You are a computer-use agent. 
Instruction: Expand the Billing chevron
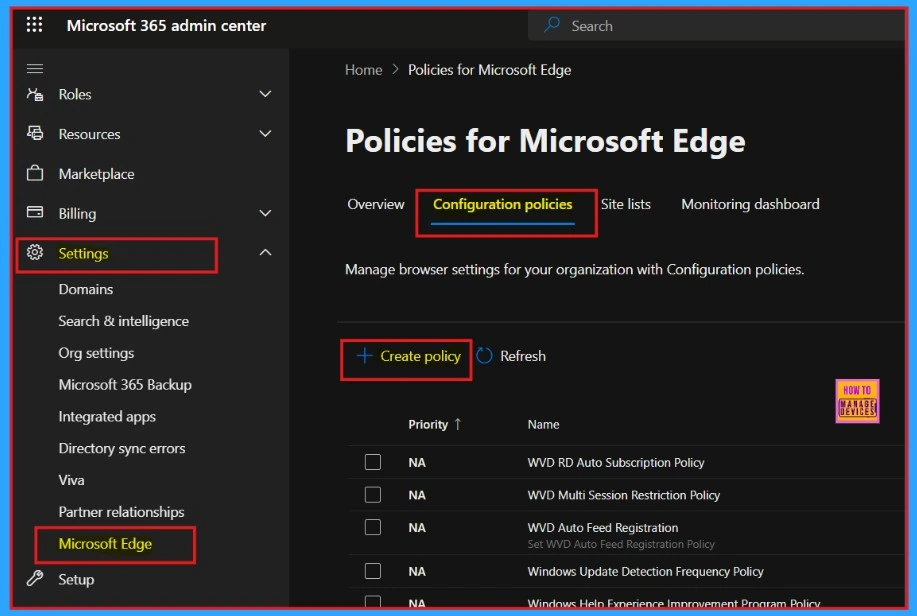pos(265,213)
